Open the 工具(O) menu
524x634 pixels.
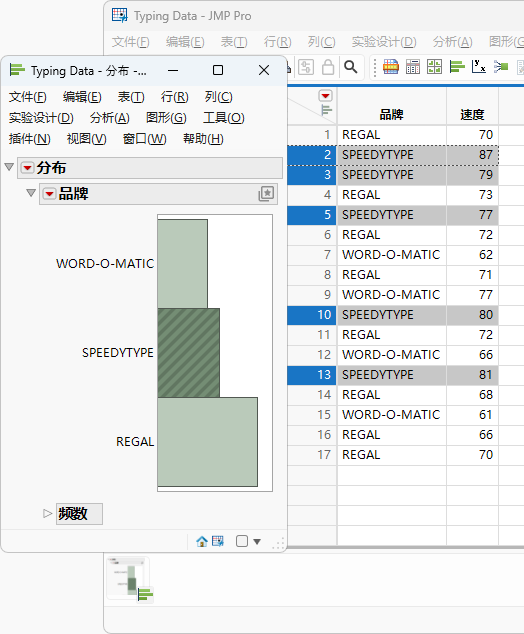224,118
